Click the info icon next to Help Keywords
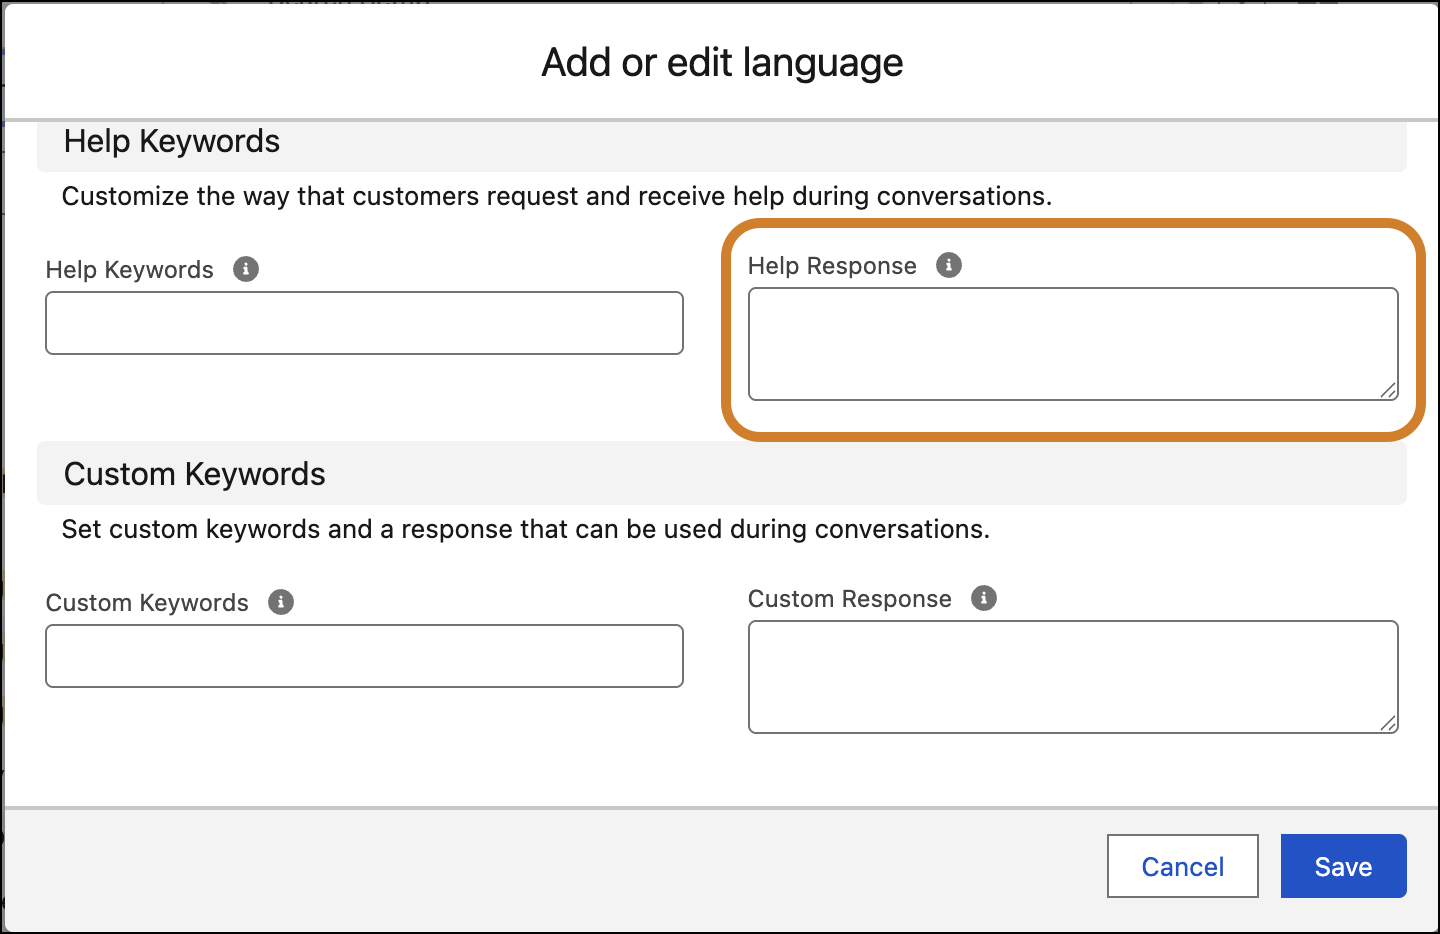Image resolution: width=1440 pixels, height=934 pixels. point(246,269)
